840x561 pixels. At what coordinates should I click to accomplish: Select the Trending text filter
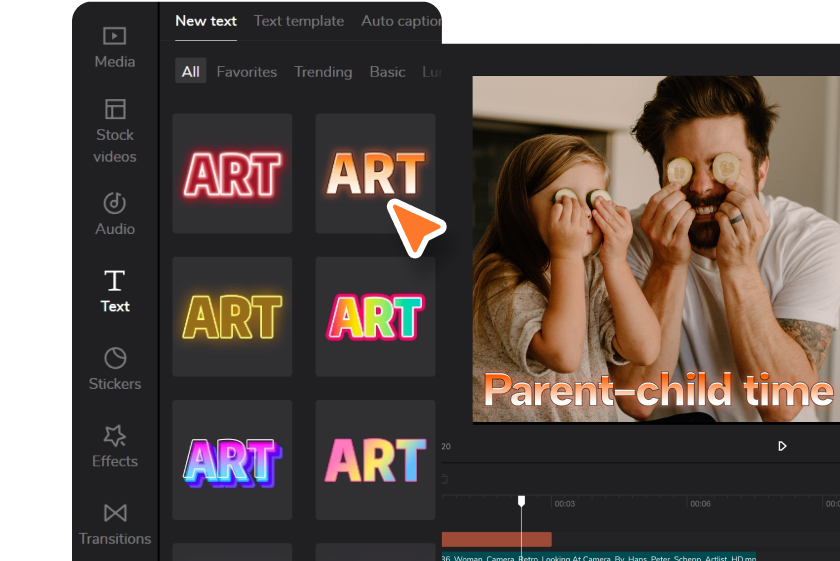tap(323, 72)
